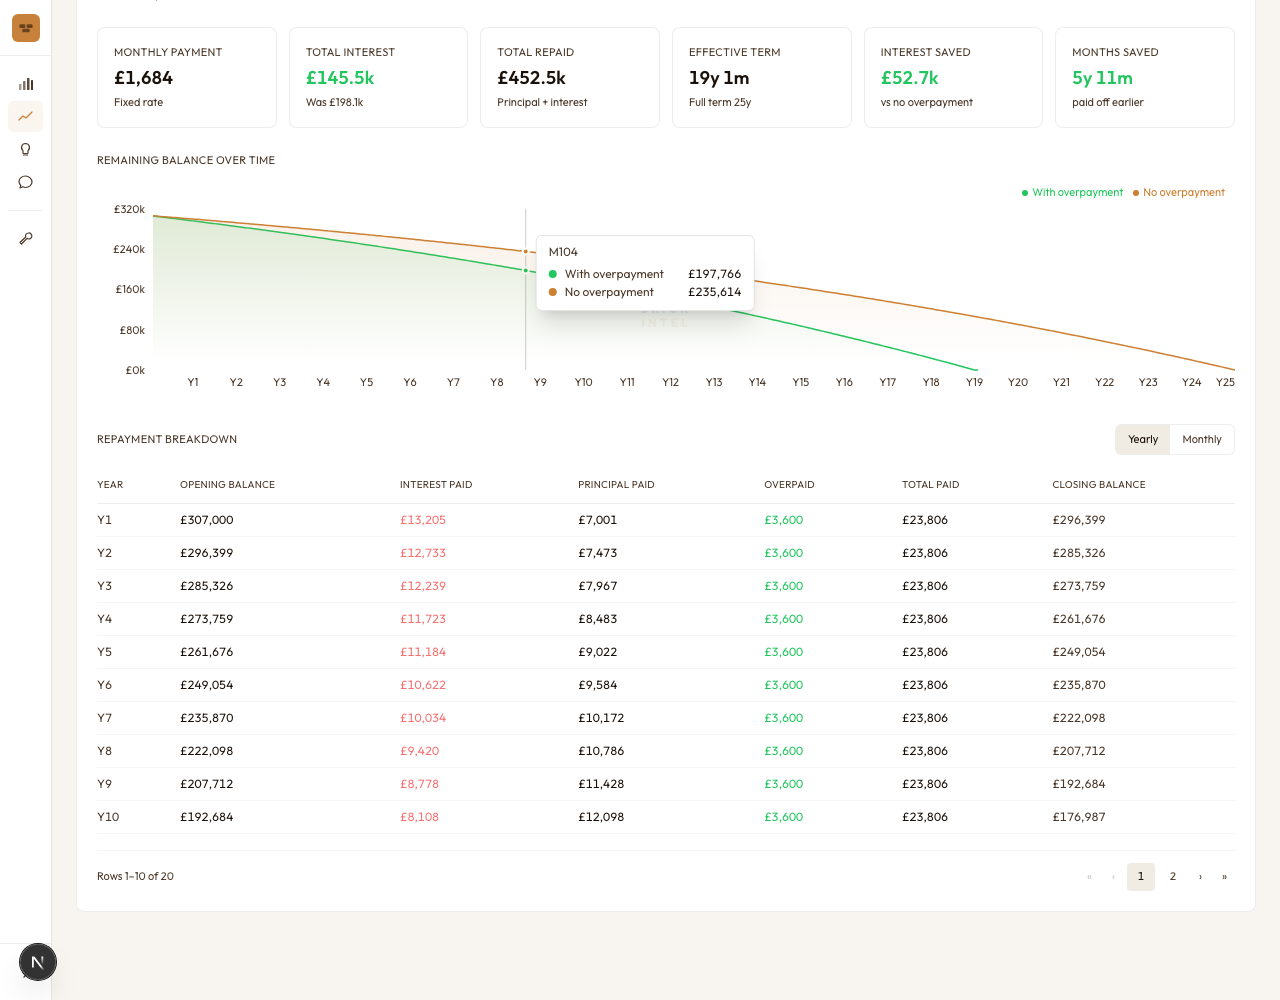This screenshot has height=1000, width=1280.
Task: Click the Interest Saved summary card
Action: (x=952, y=78)
